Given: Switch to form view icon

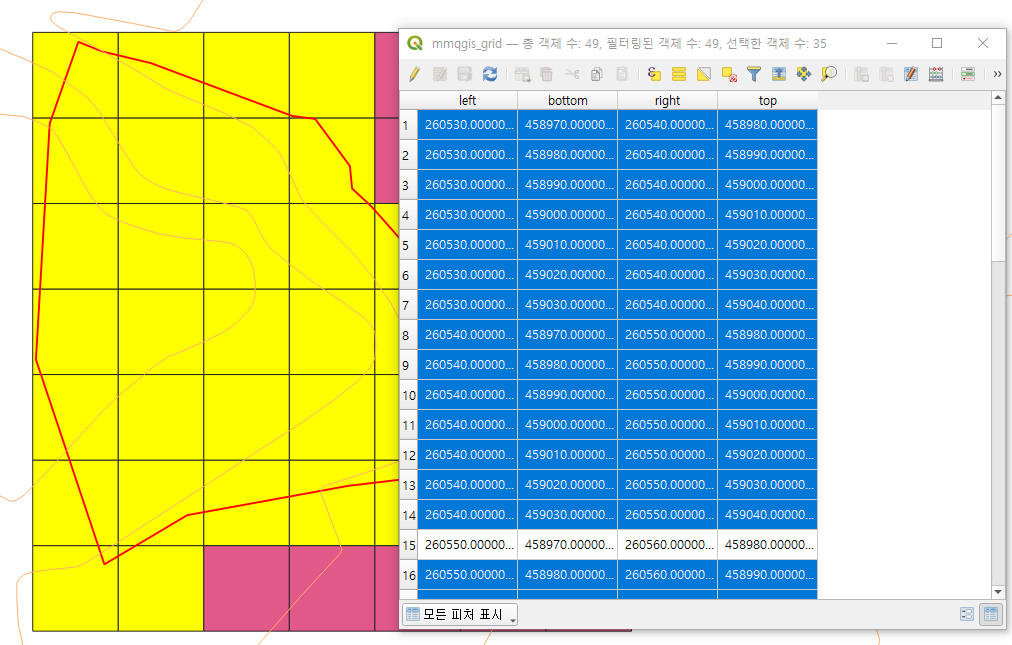Looking at the screenshot, I should pyautogui.click(x=966, y=614).
